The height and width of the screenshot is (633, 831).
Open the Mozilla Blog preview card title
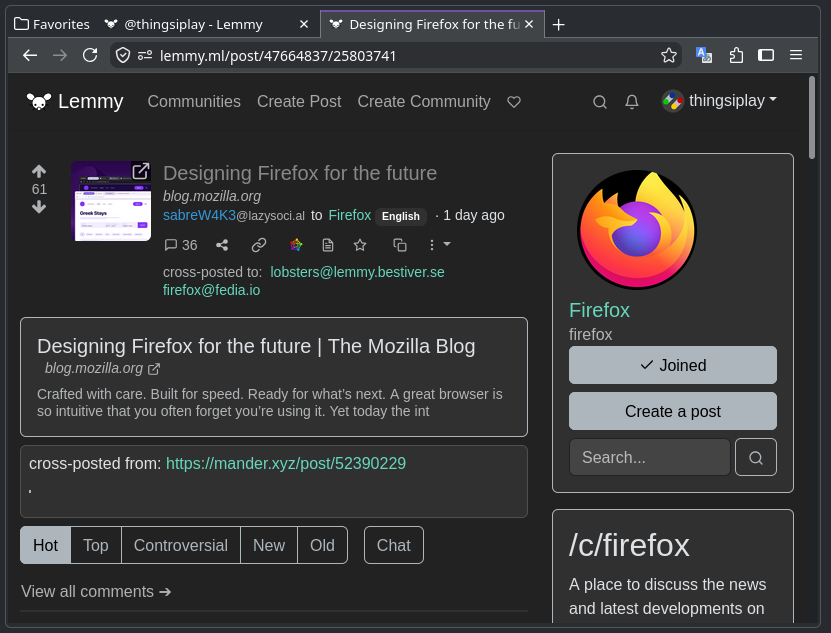pyautogui.click(x=256, y=346)
